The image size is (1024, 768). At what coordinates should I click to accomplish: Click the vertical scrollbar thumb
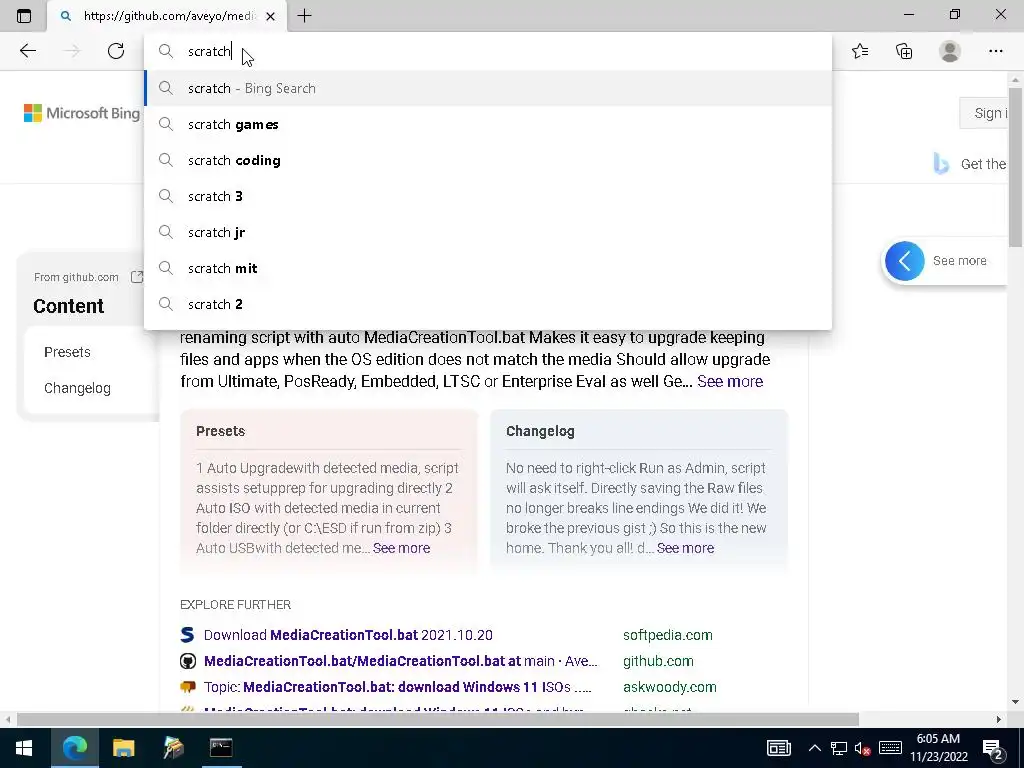click(x=1016, y=167)
